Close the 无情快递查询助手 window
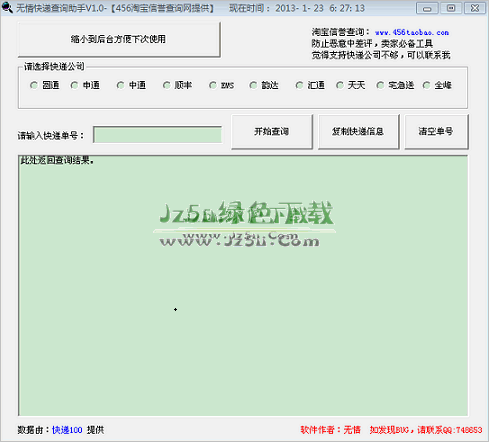 pos(475,8)
